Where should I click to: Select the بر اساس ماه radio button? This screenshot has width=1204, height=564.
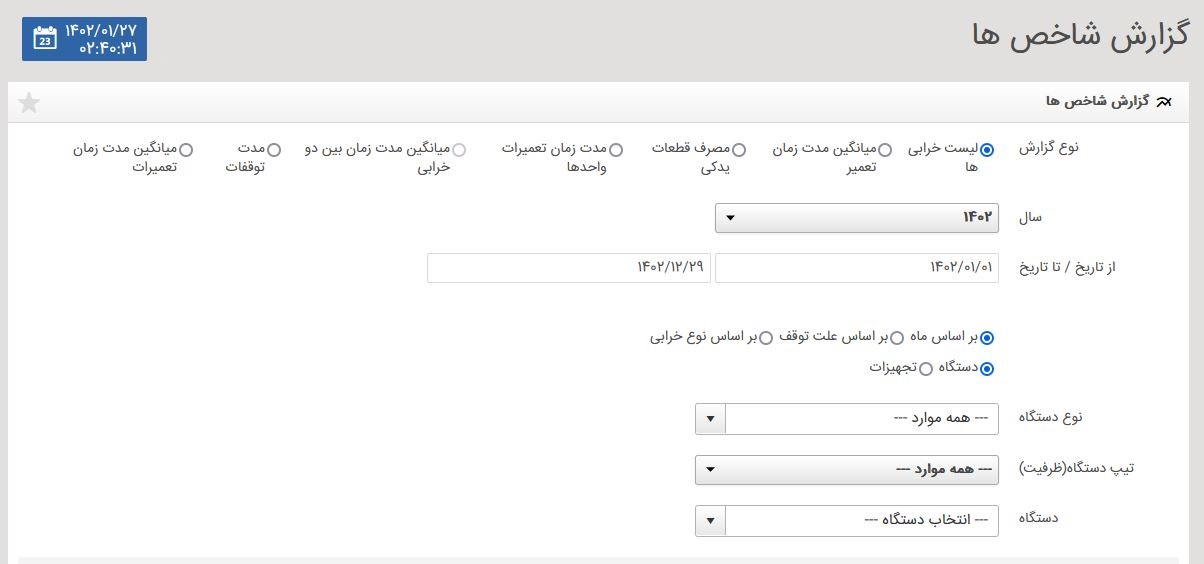pos(987,338)
